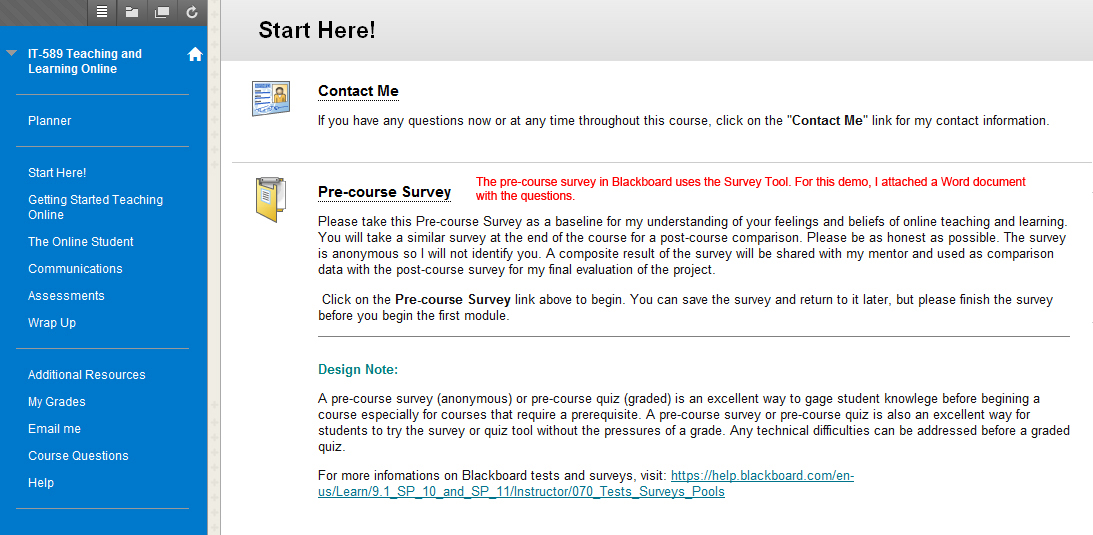View My Grades in the sidebar
Image resolution: width=1093 pixels, height=535 pixels.
[57, 402]
